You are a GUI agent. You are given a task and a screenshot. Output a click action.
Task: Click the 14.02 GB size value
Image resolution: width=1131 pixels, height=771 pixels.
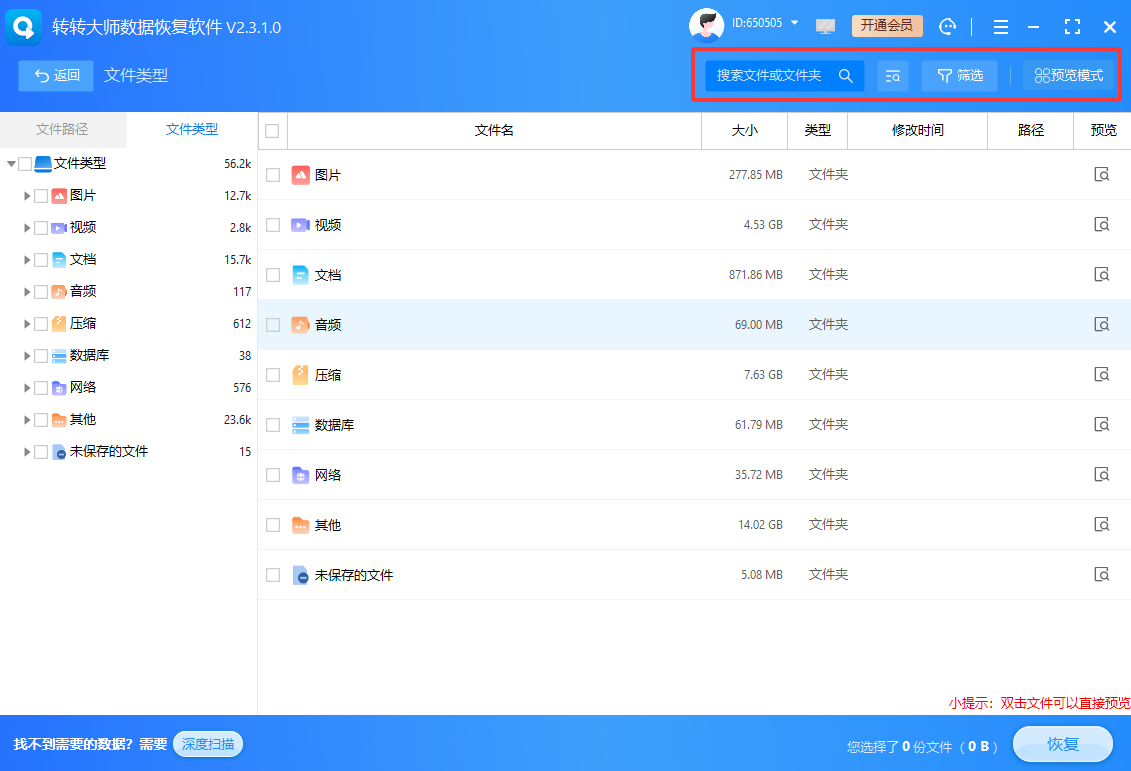tap(760, 525)
